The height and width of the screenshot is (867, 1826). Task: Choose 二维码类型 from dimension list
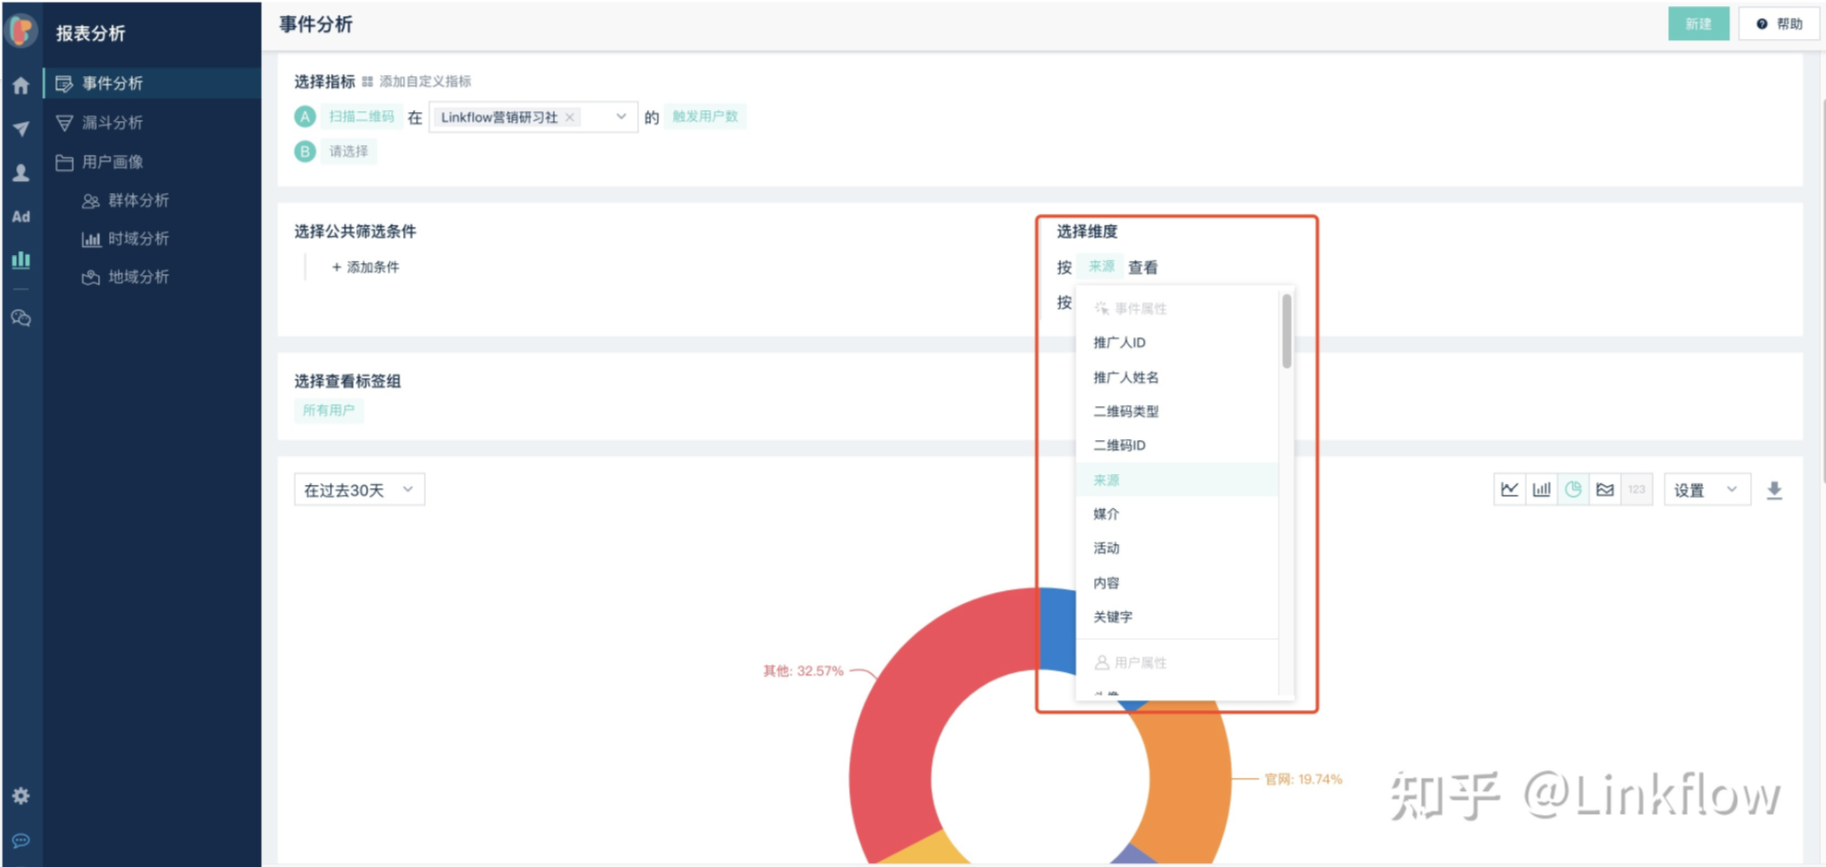tap(1177, 411)
